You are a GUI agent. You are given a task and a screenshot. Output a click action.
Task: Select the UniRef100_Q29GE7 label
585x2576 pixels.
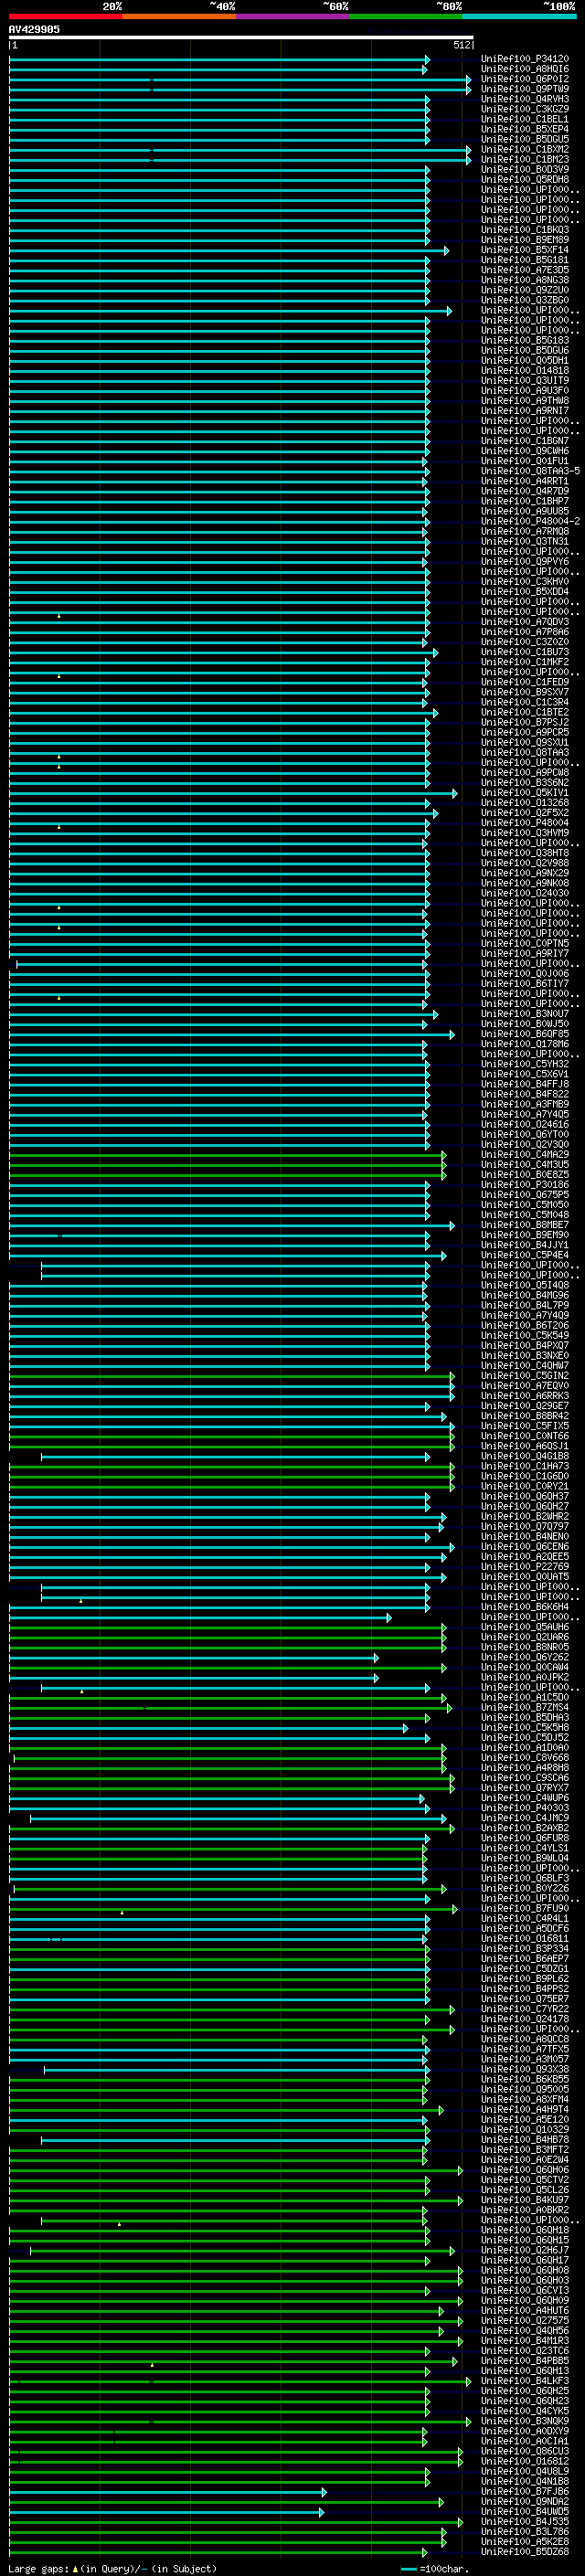coord(525,1405)
